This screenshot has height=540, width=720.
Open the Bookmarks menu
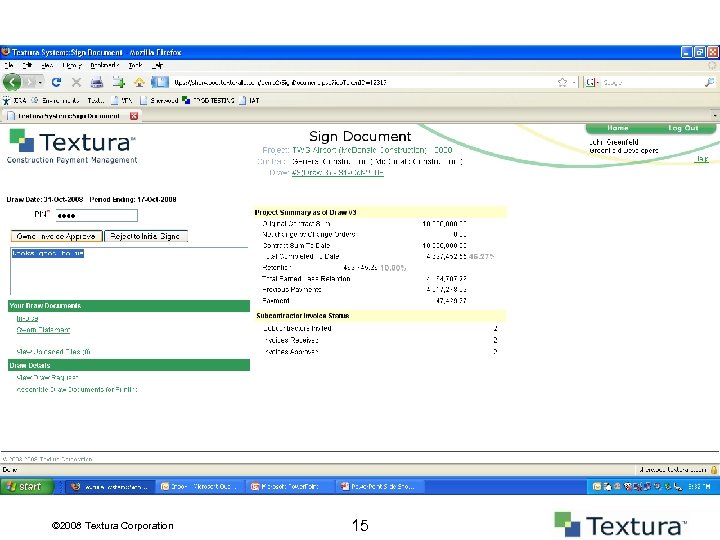tap(105, 65)
